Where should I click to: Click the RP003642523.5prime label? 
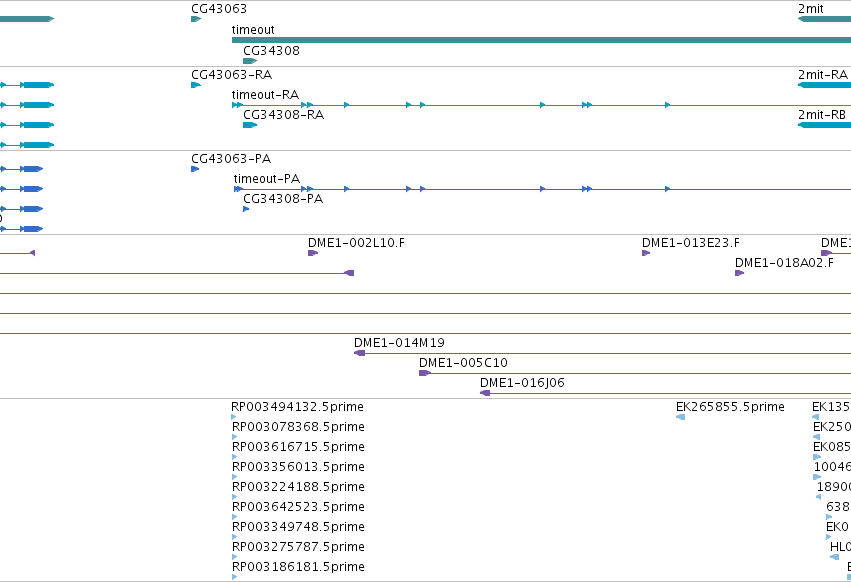pos(298,507)
